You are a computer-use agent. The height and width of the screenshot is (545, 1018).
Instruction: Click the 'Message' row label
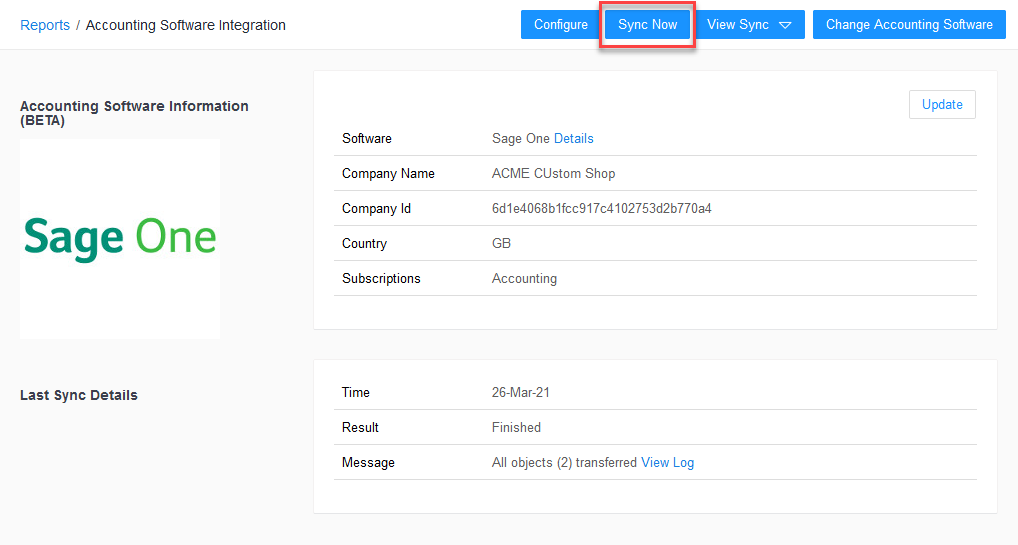tap(368, 463)
